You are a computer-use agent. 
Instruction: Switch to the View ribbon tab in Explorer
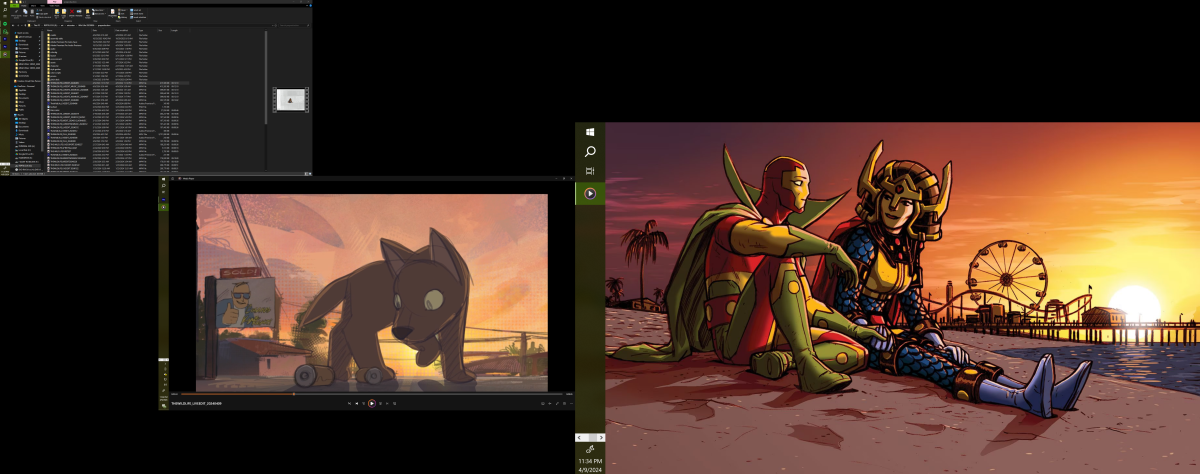tap(42, 5)
